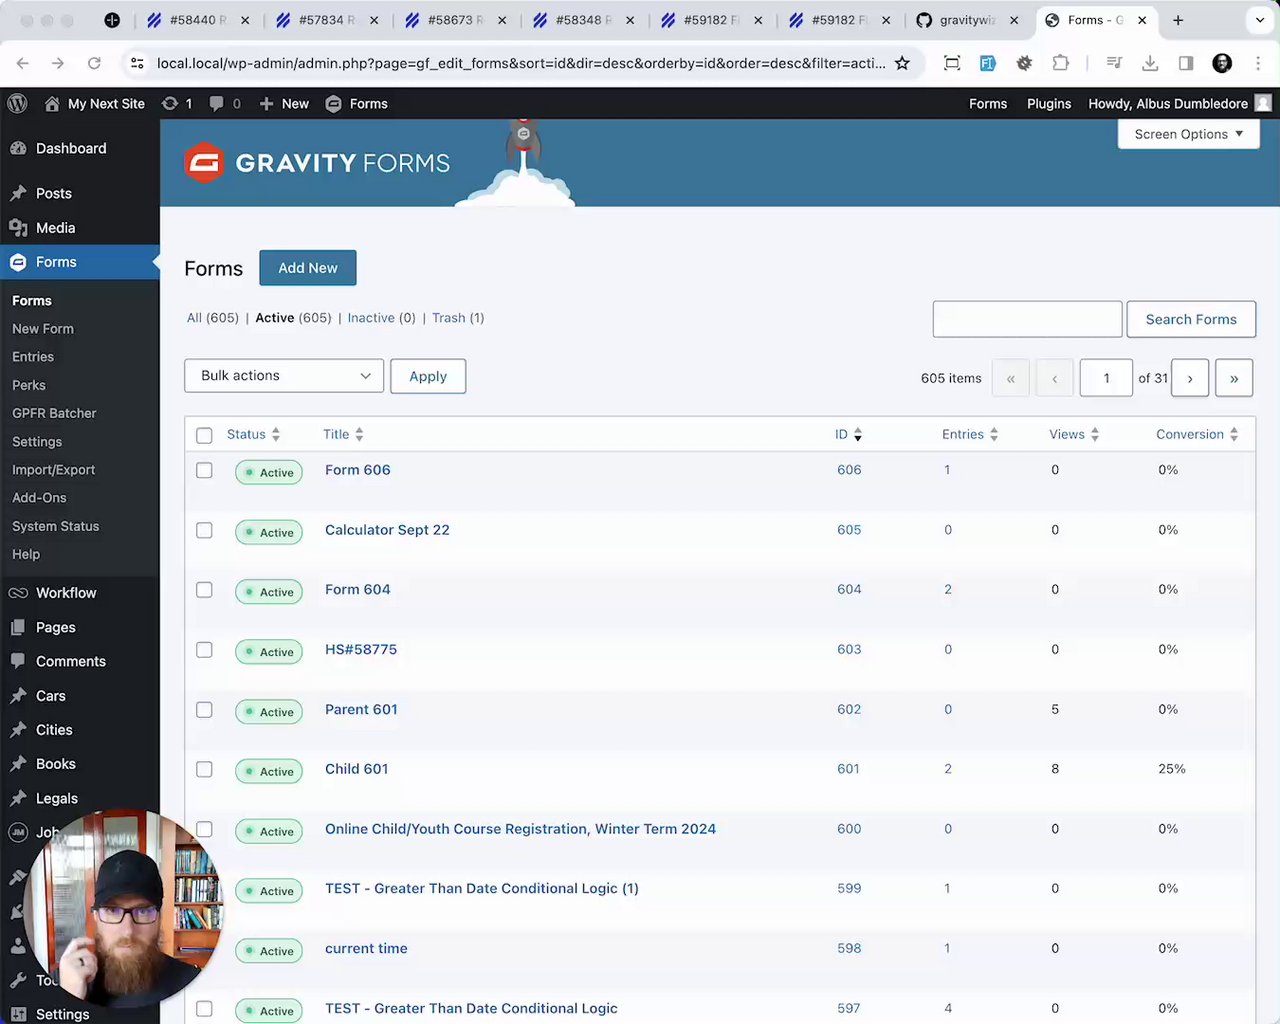Click the Search Forms button
This screenshot has width=1280, height=1024.
[1191, 319]
